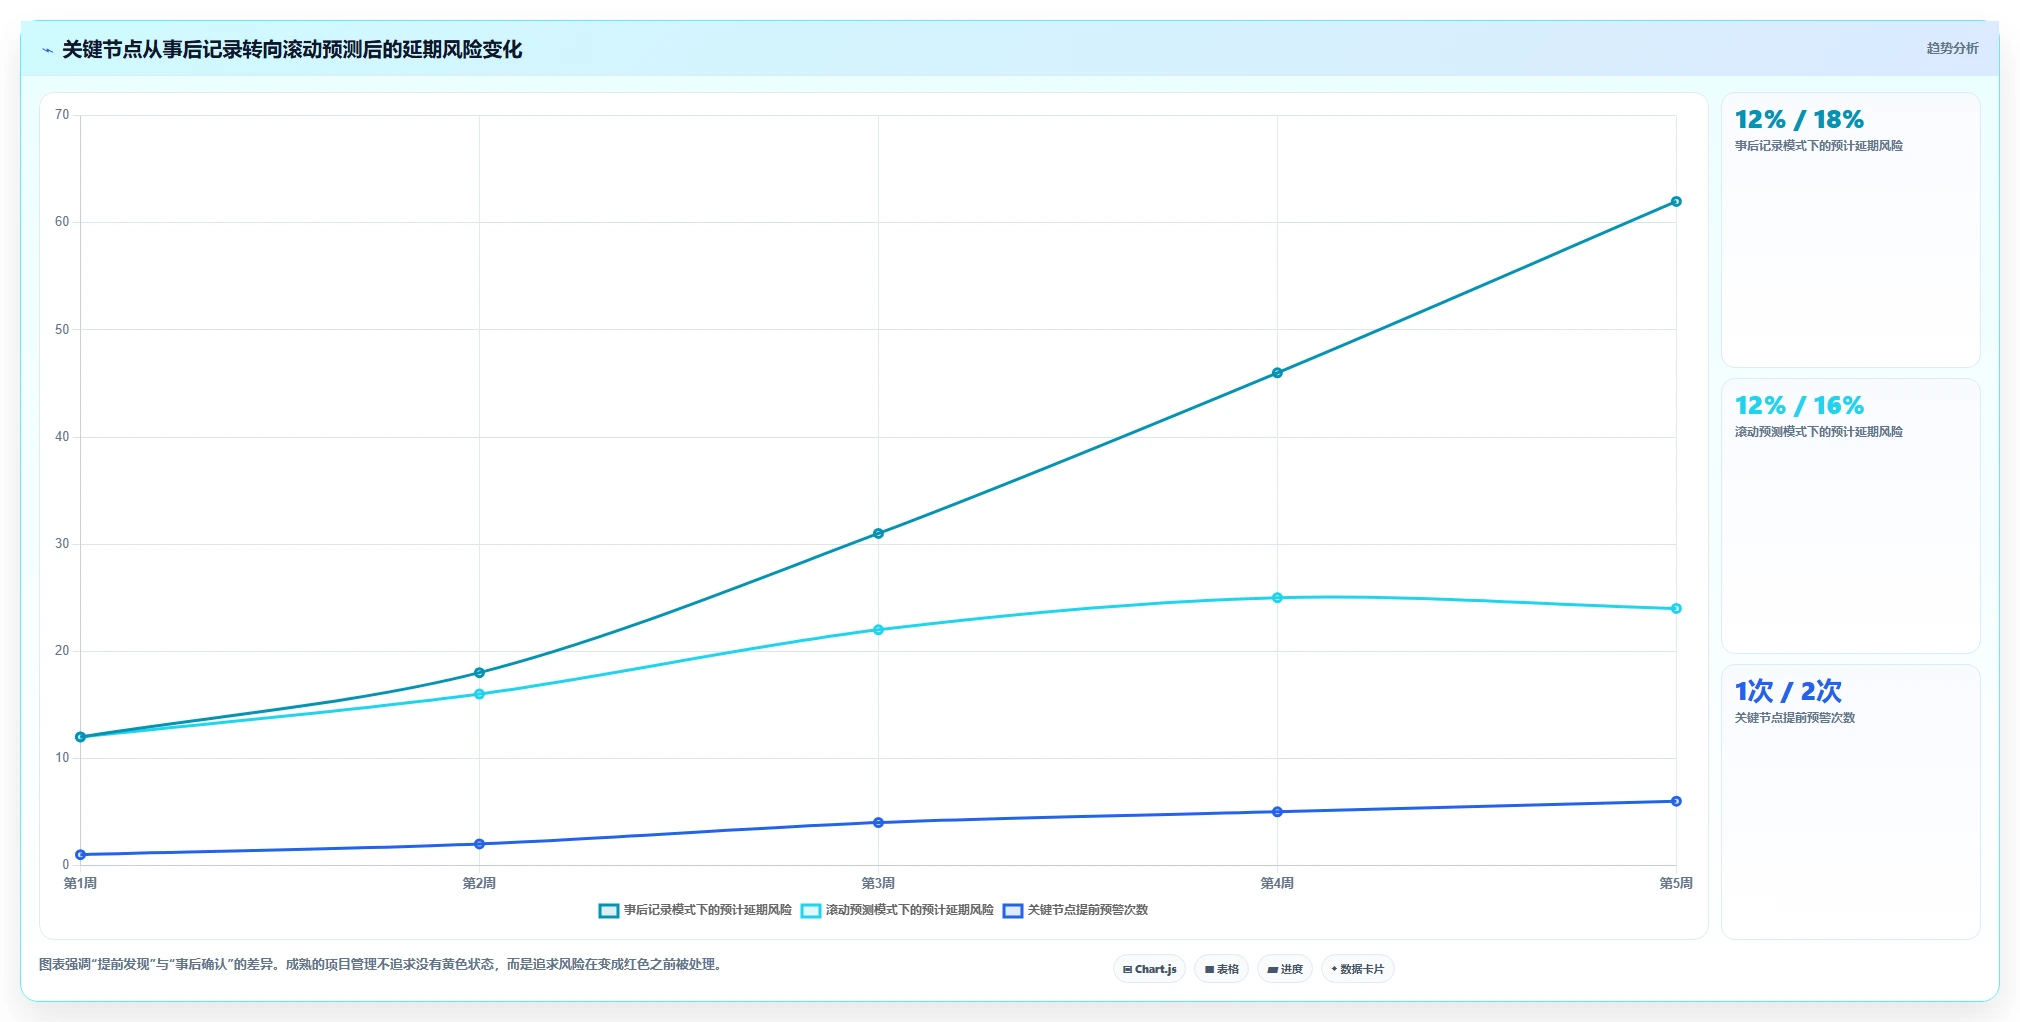Click the trend icon beside the chart title

tap(47, 50)
